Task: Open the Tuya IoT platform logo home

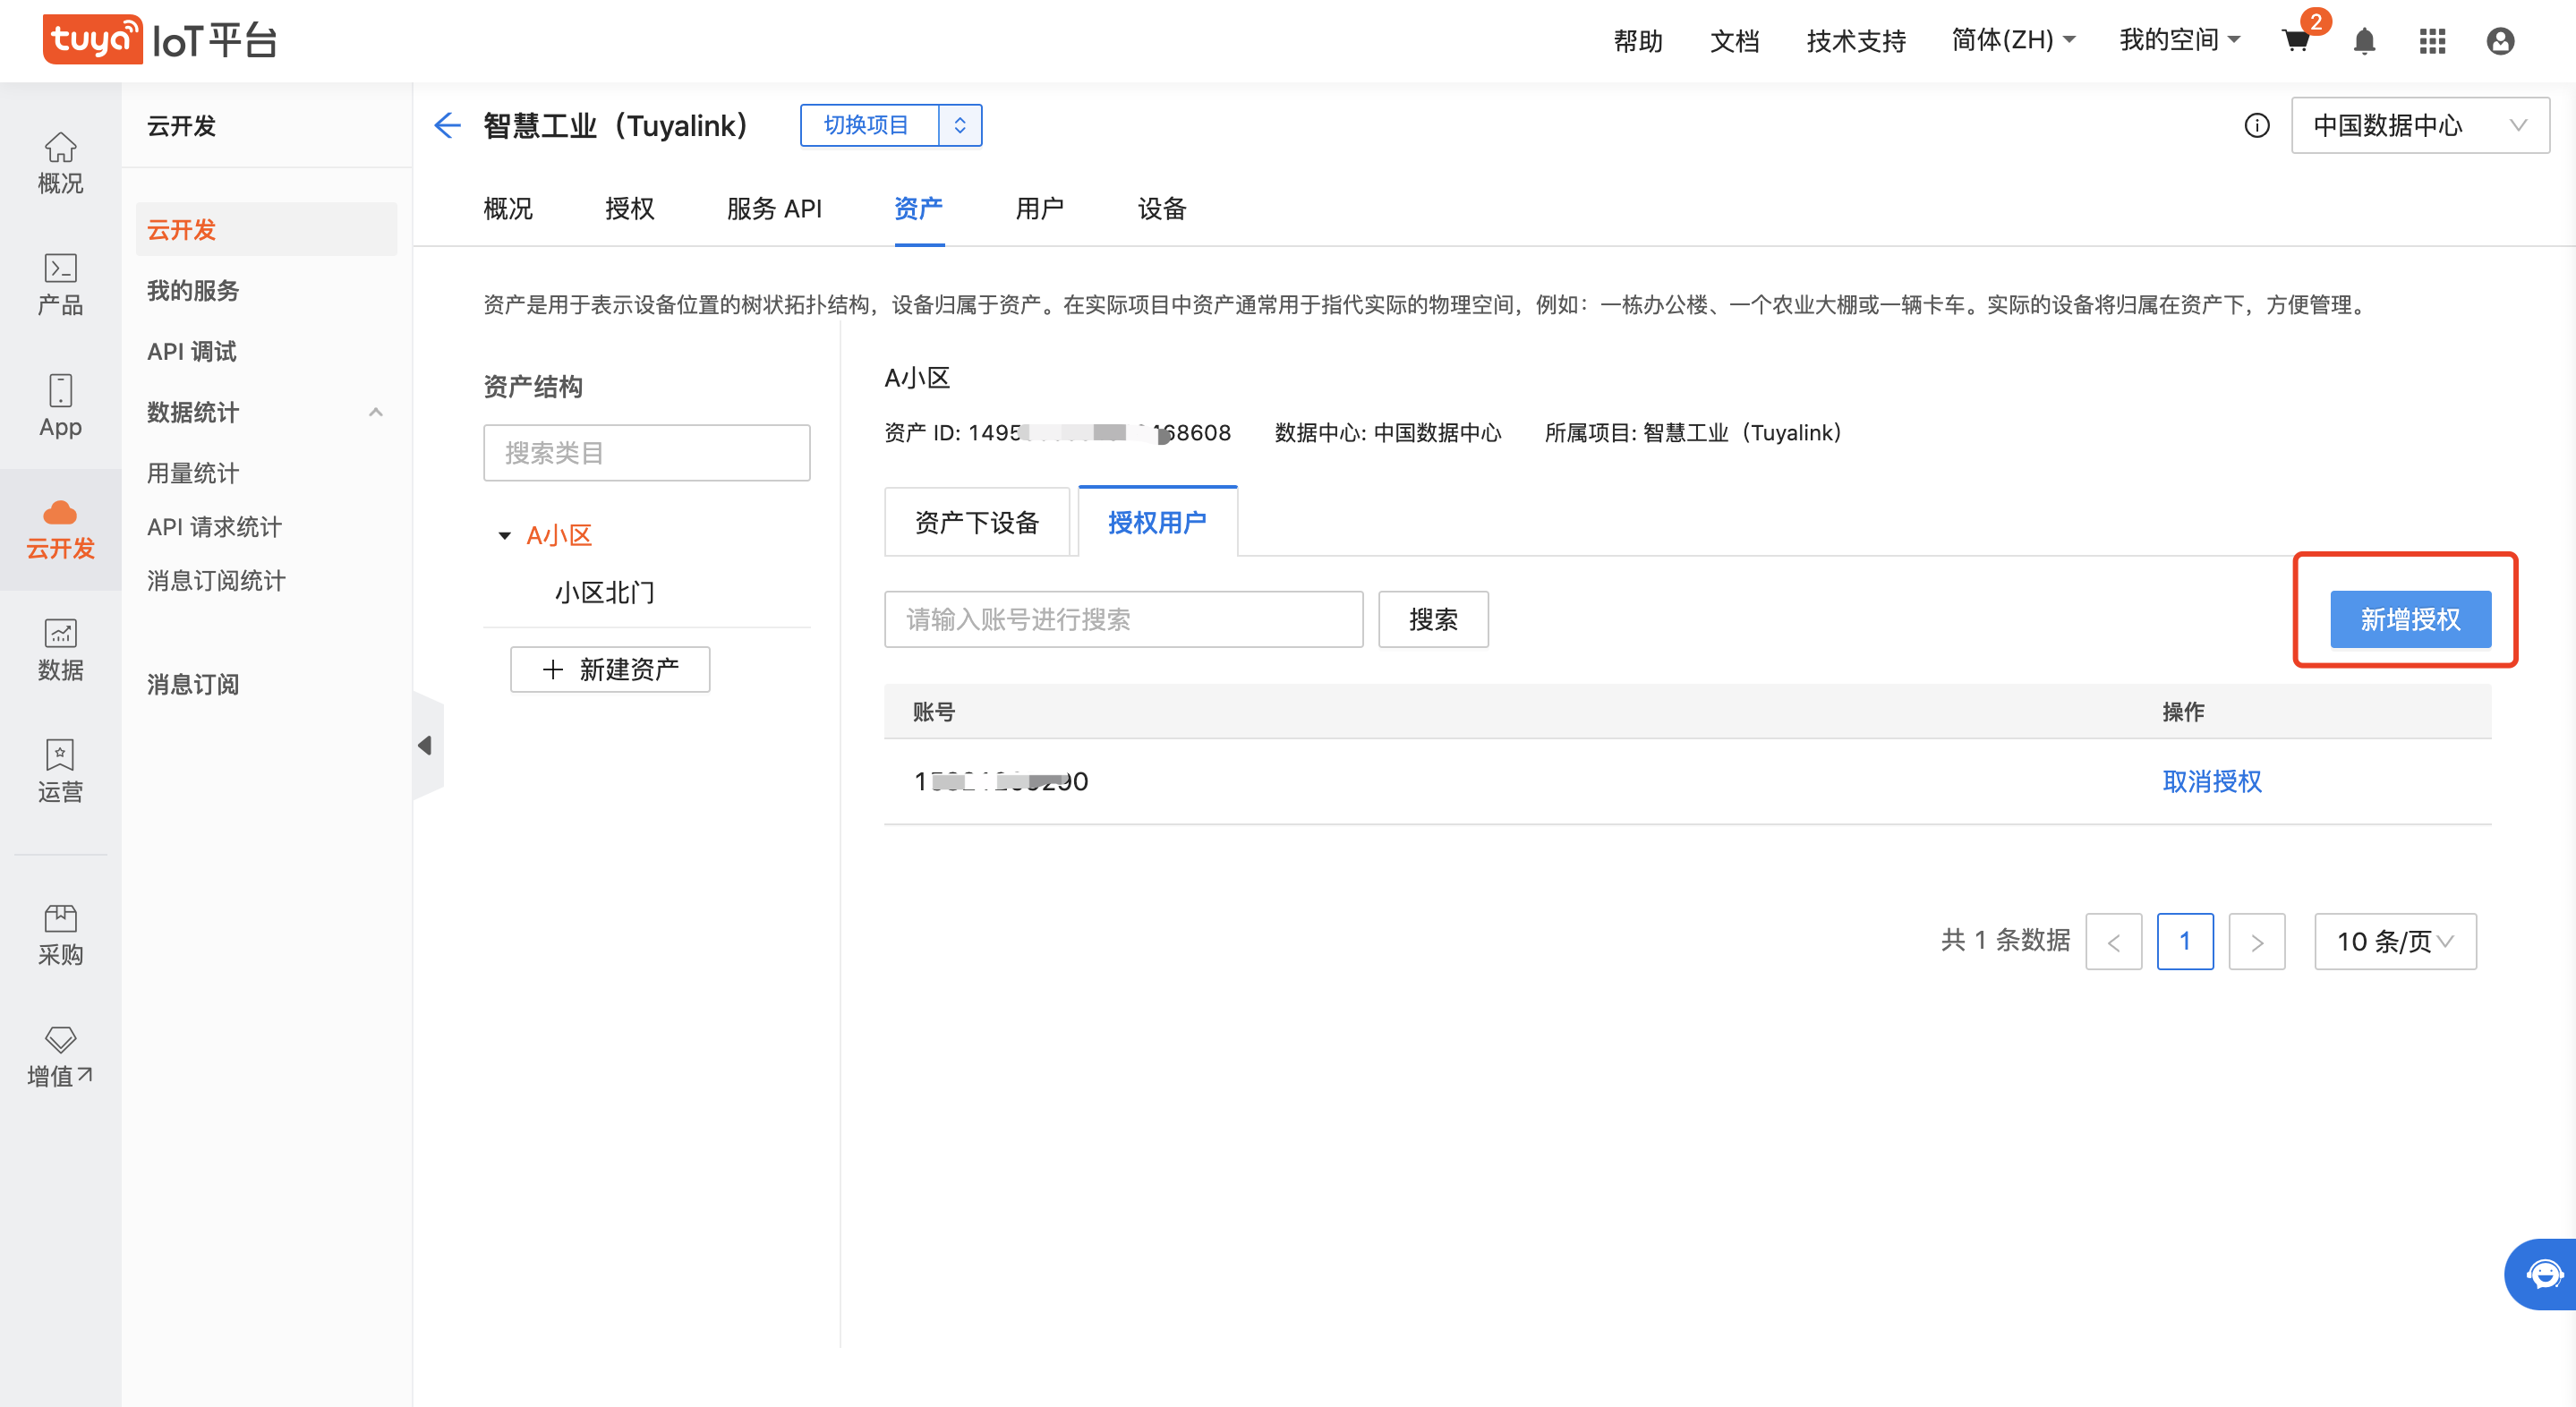Action: [160, 40]
